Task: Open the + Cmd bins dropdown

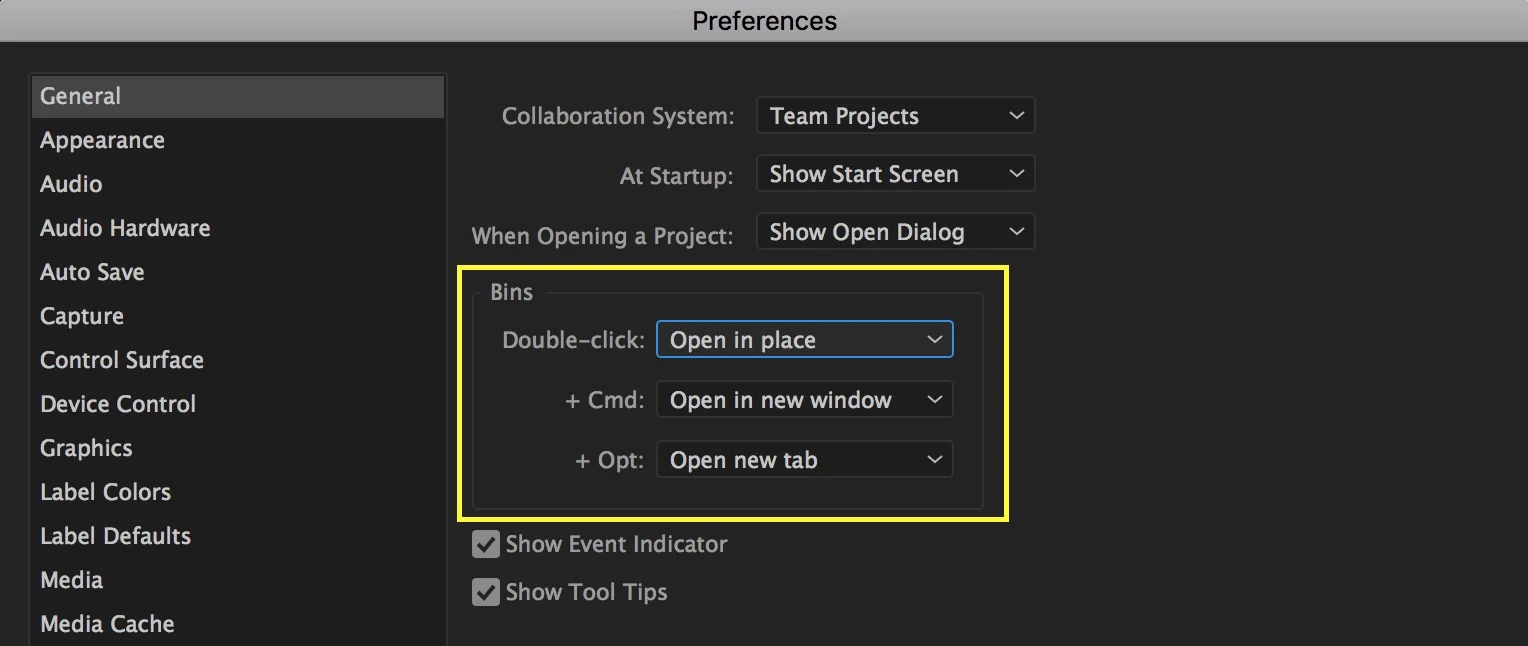Action: click(805, 400)
